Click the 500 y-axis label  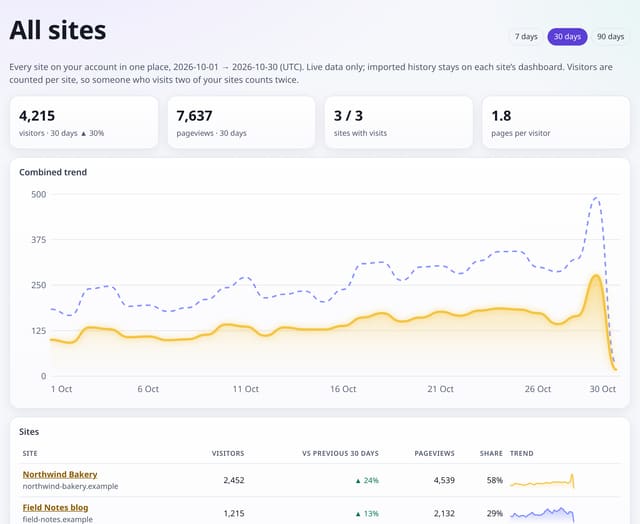coord(39,194)
